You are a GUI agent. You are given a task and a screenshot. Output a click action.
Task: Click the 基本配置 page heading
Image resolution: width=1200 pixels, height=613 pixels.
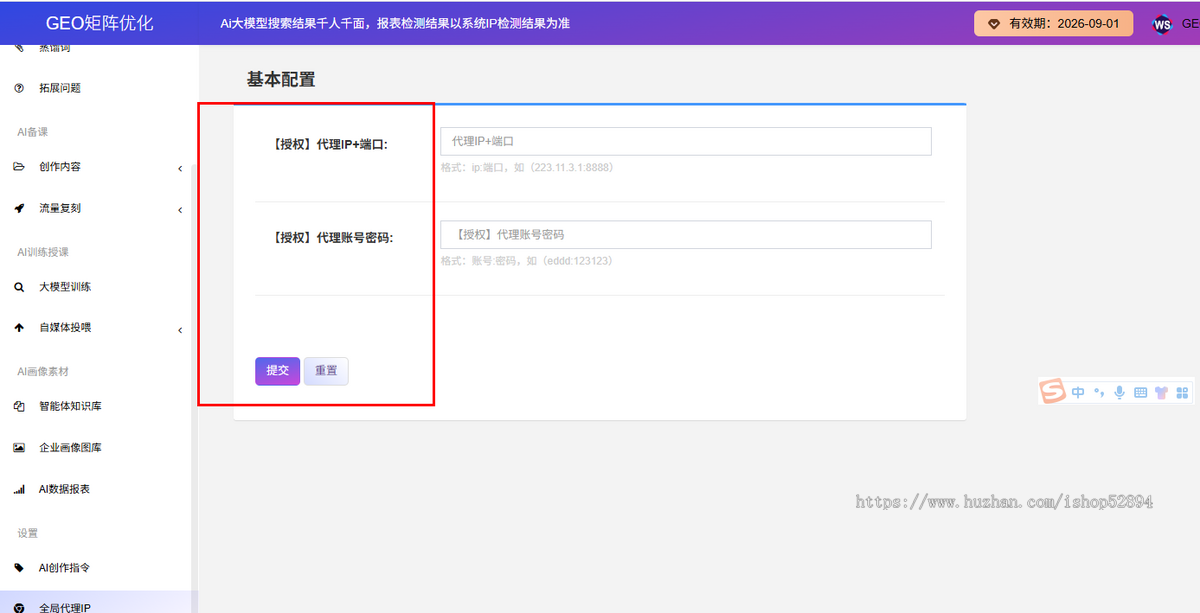[x=281, y=80]
